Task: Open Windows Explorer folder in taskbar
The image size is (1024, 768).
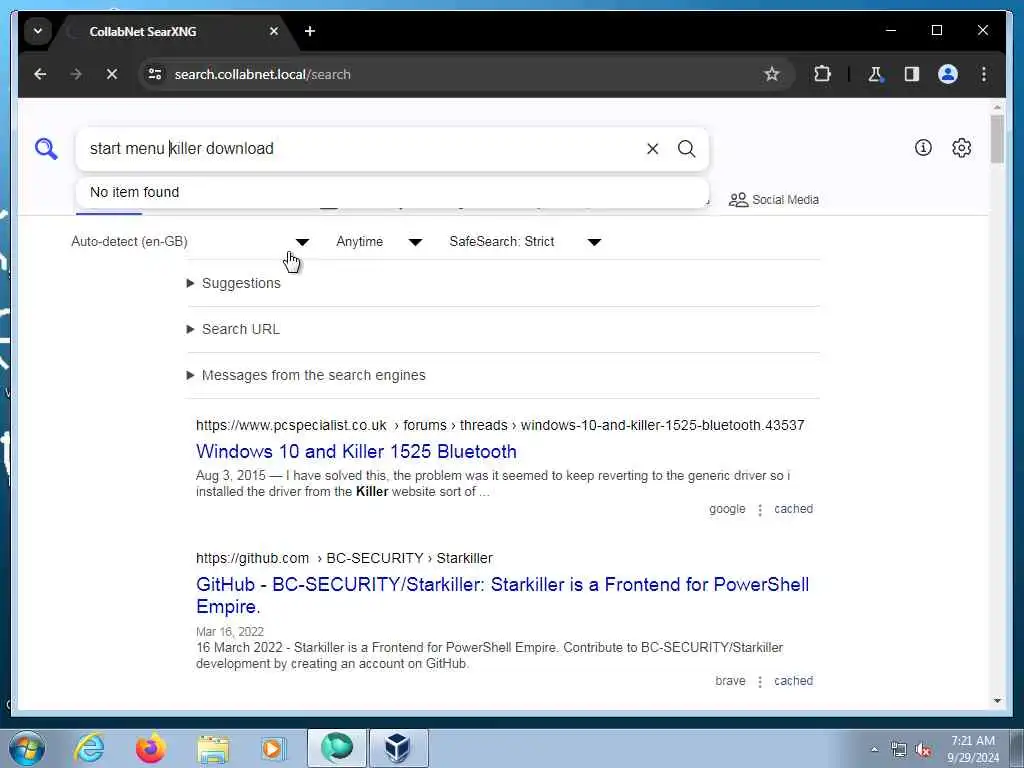Action: click(x=213, y=749)
